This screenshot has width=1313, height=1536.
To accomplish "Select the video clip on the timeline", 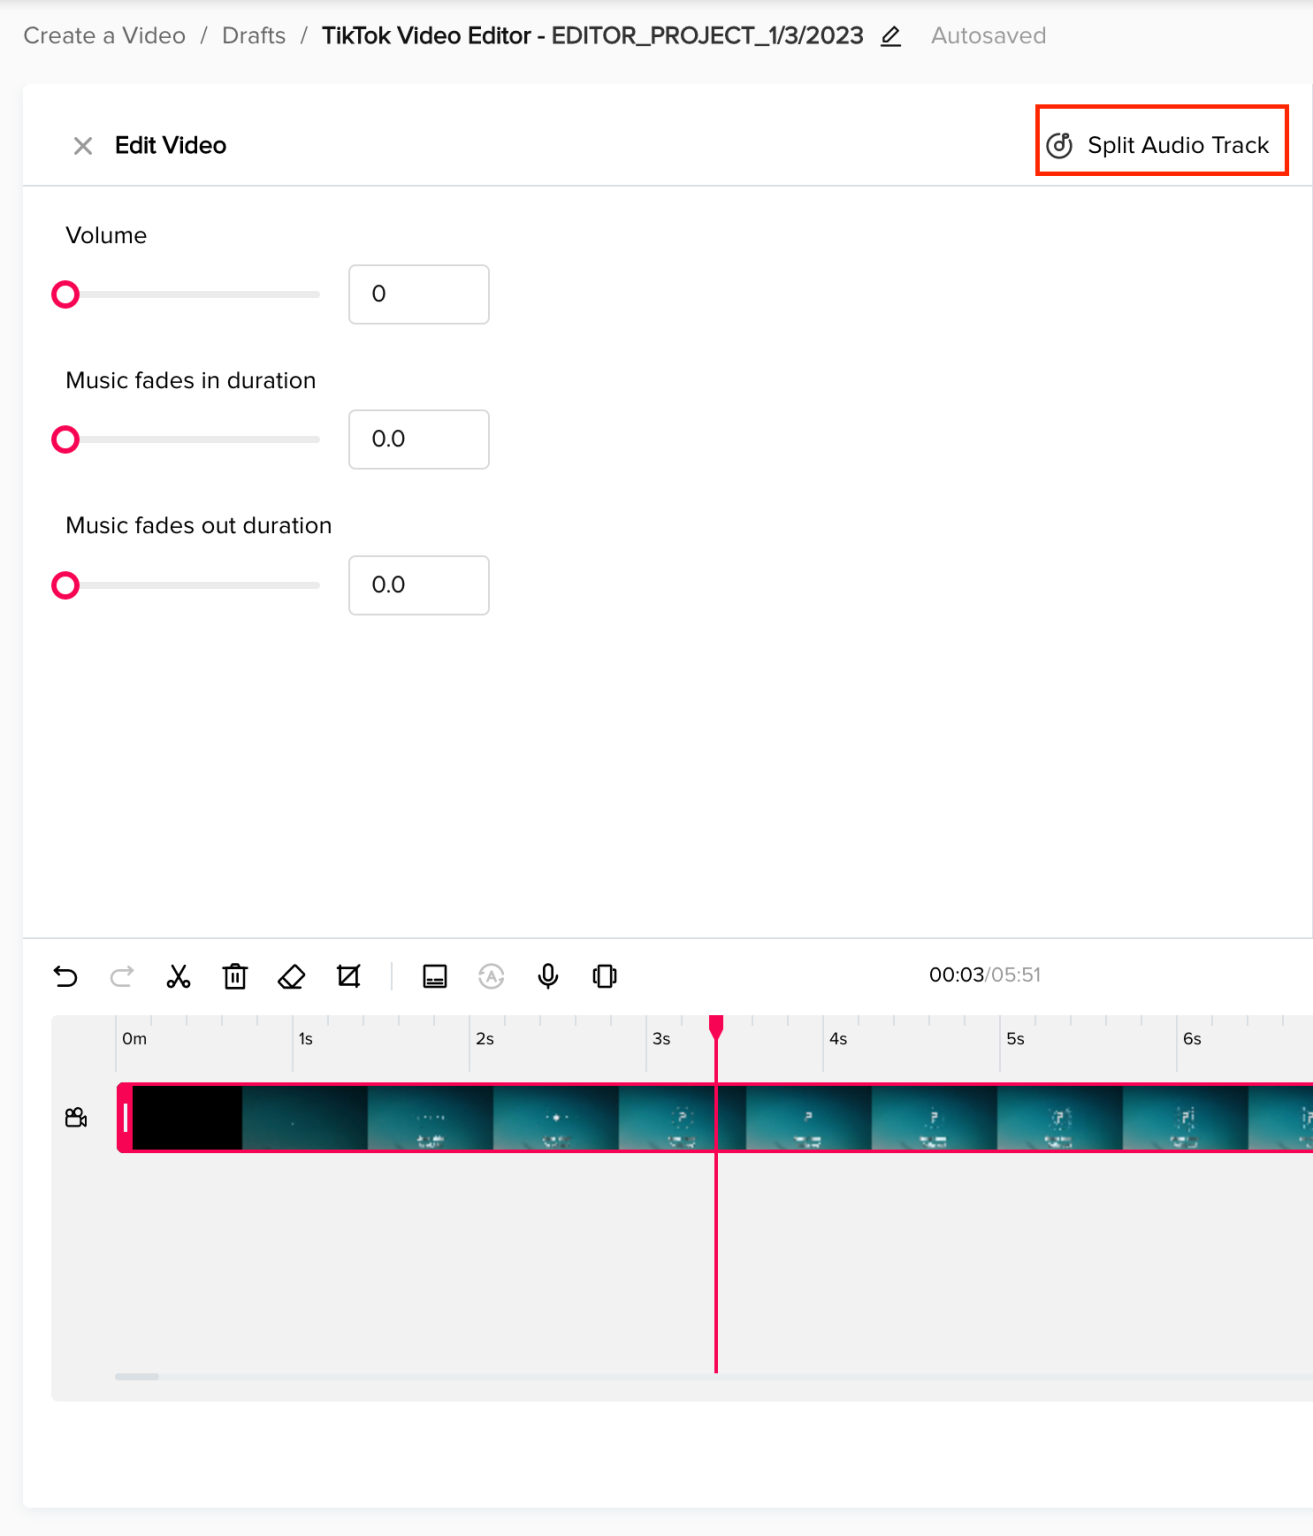I will [715, 1117].
